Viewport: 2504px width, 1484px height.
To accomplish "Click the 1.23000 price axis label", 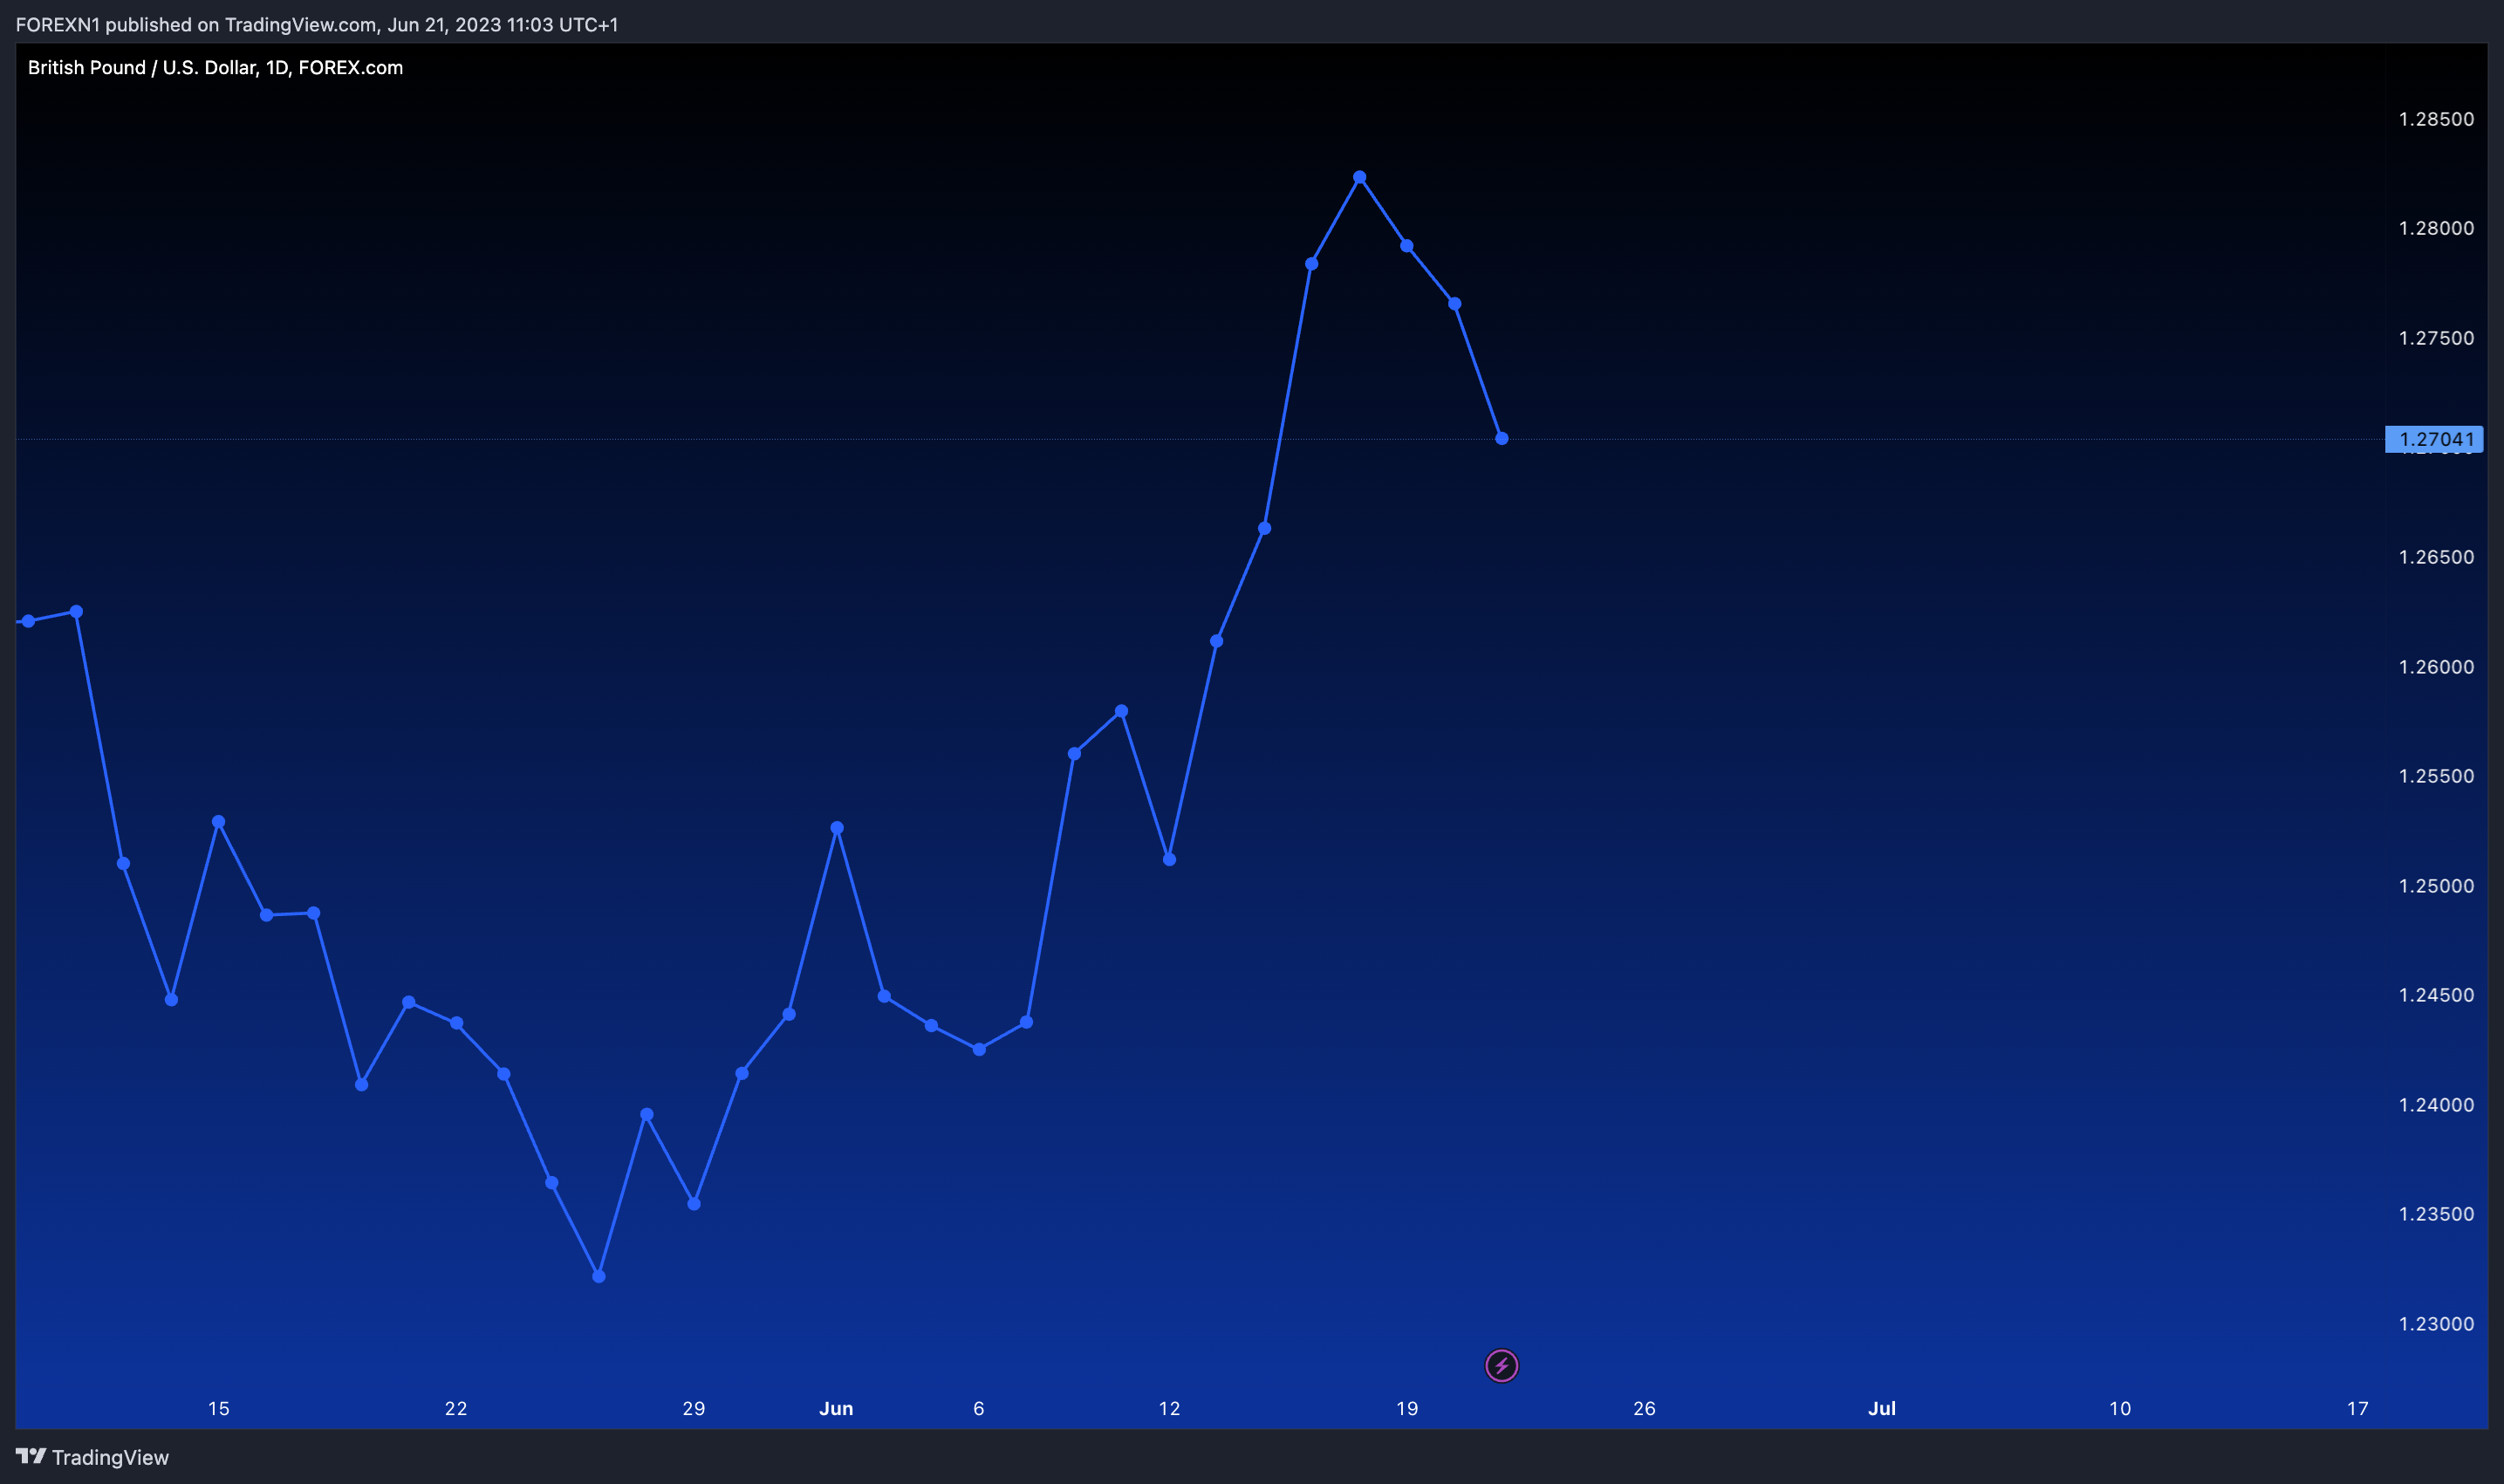I will pos(2436,1324).
